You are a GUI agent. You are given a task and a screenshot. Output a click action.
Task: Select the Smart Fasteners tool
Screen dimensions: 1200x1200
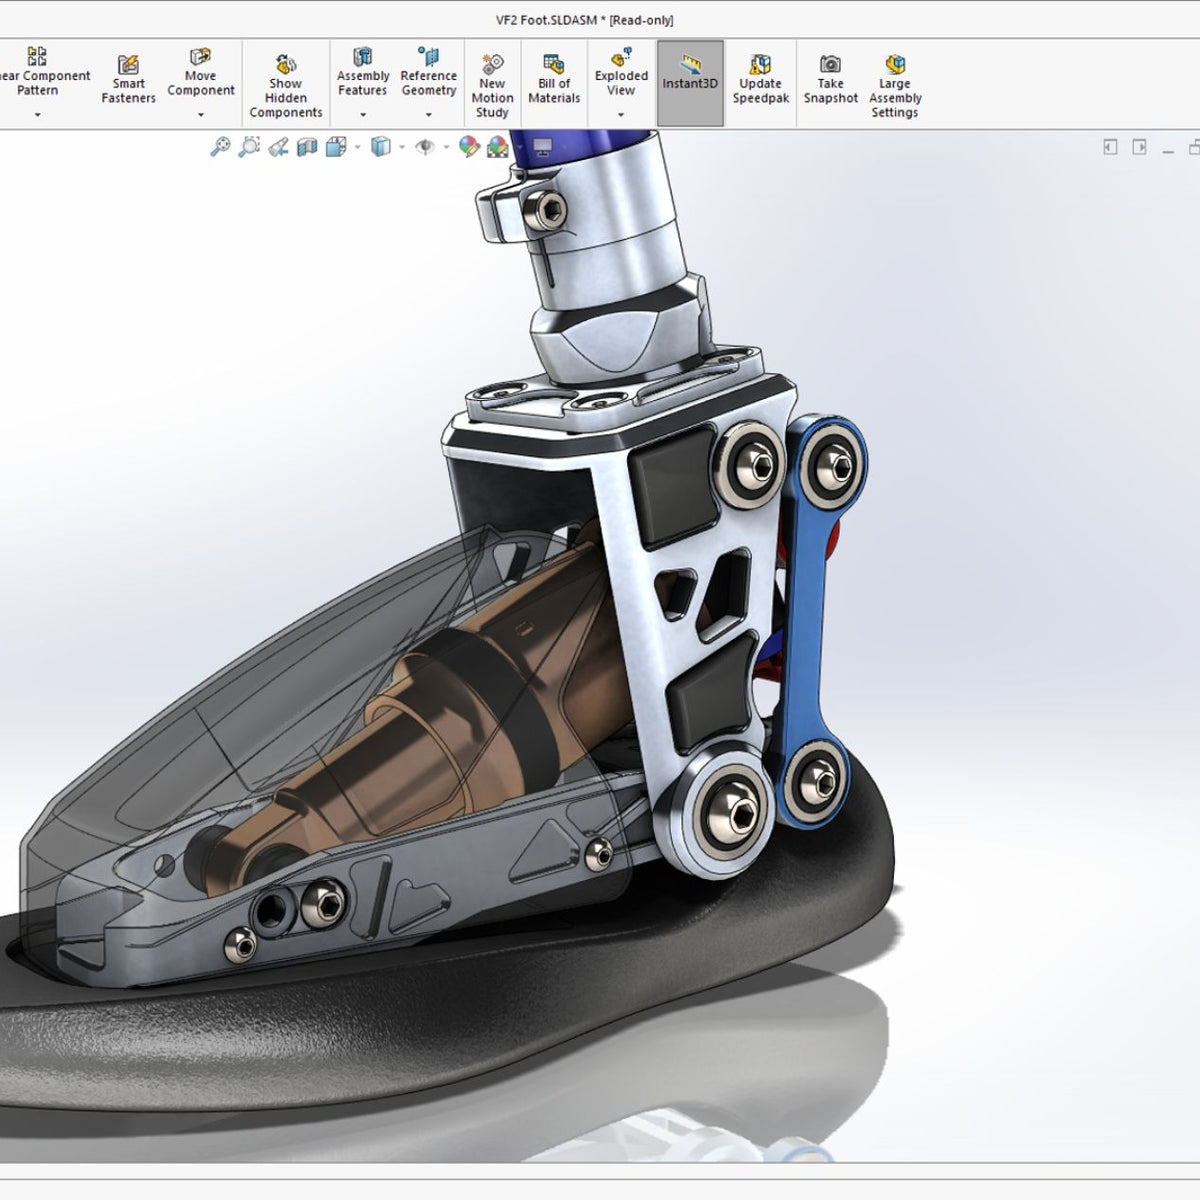click(x=128, y=80)
